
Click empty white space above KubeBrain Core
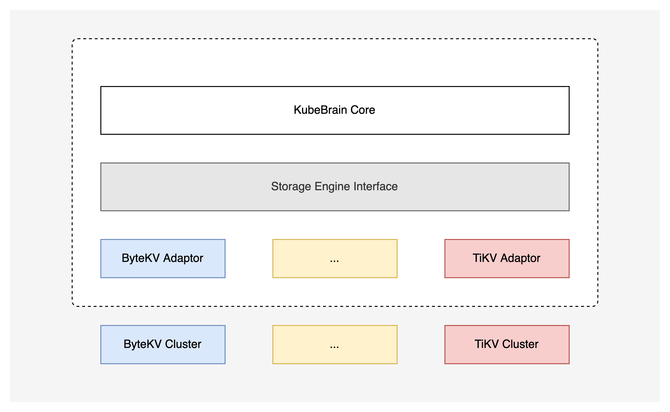click(334, 63)
